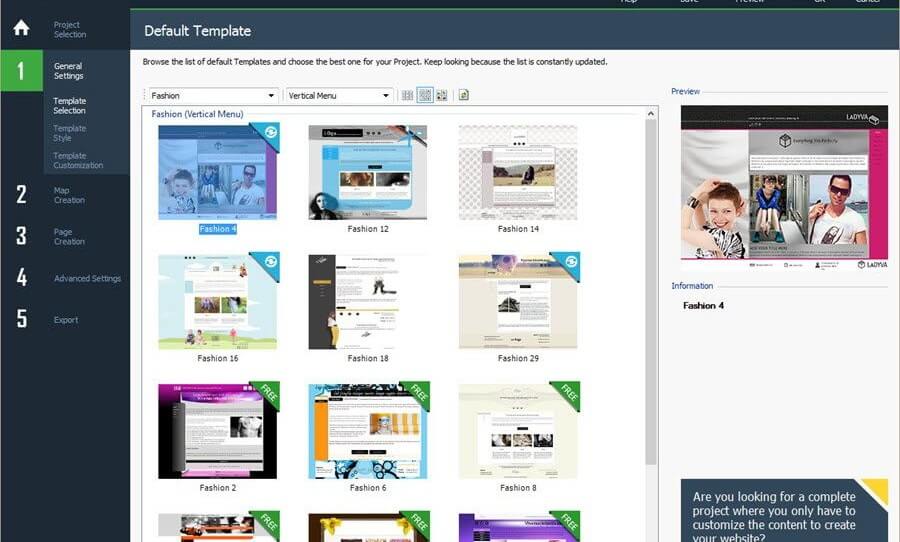Go to Export step
The height and width of the screenshot is (542, 900).
point(66,320)
